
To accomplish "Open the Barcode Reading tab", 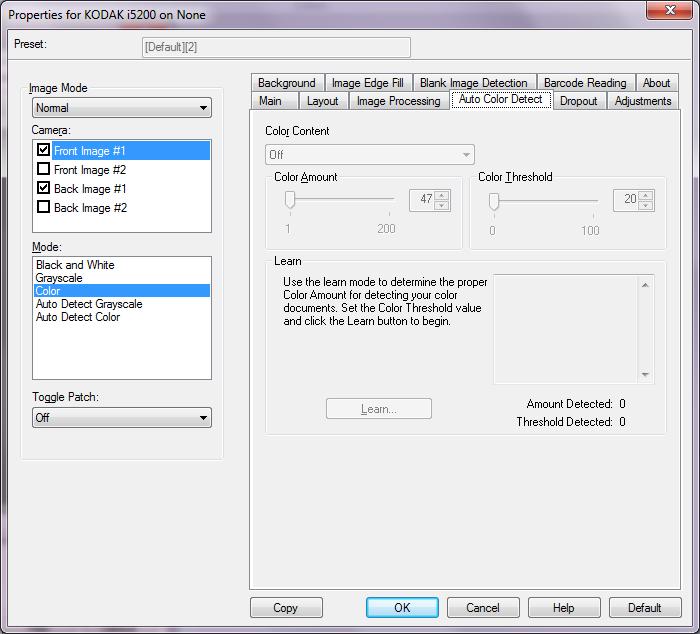I will tap(585, 83).
